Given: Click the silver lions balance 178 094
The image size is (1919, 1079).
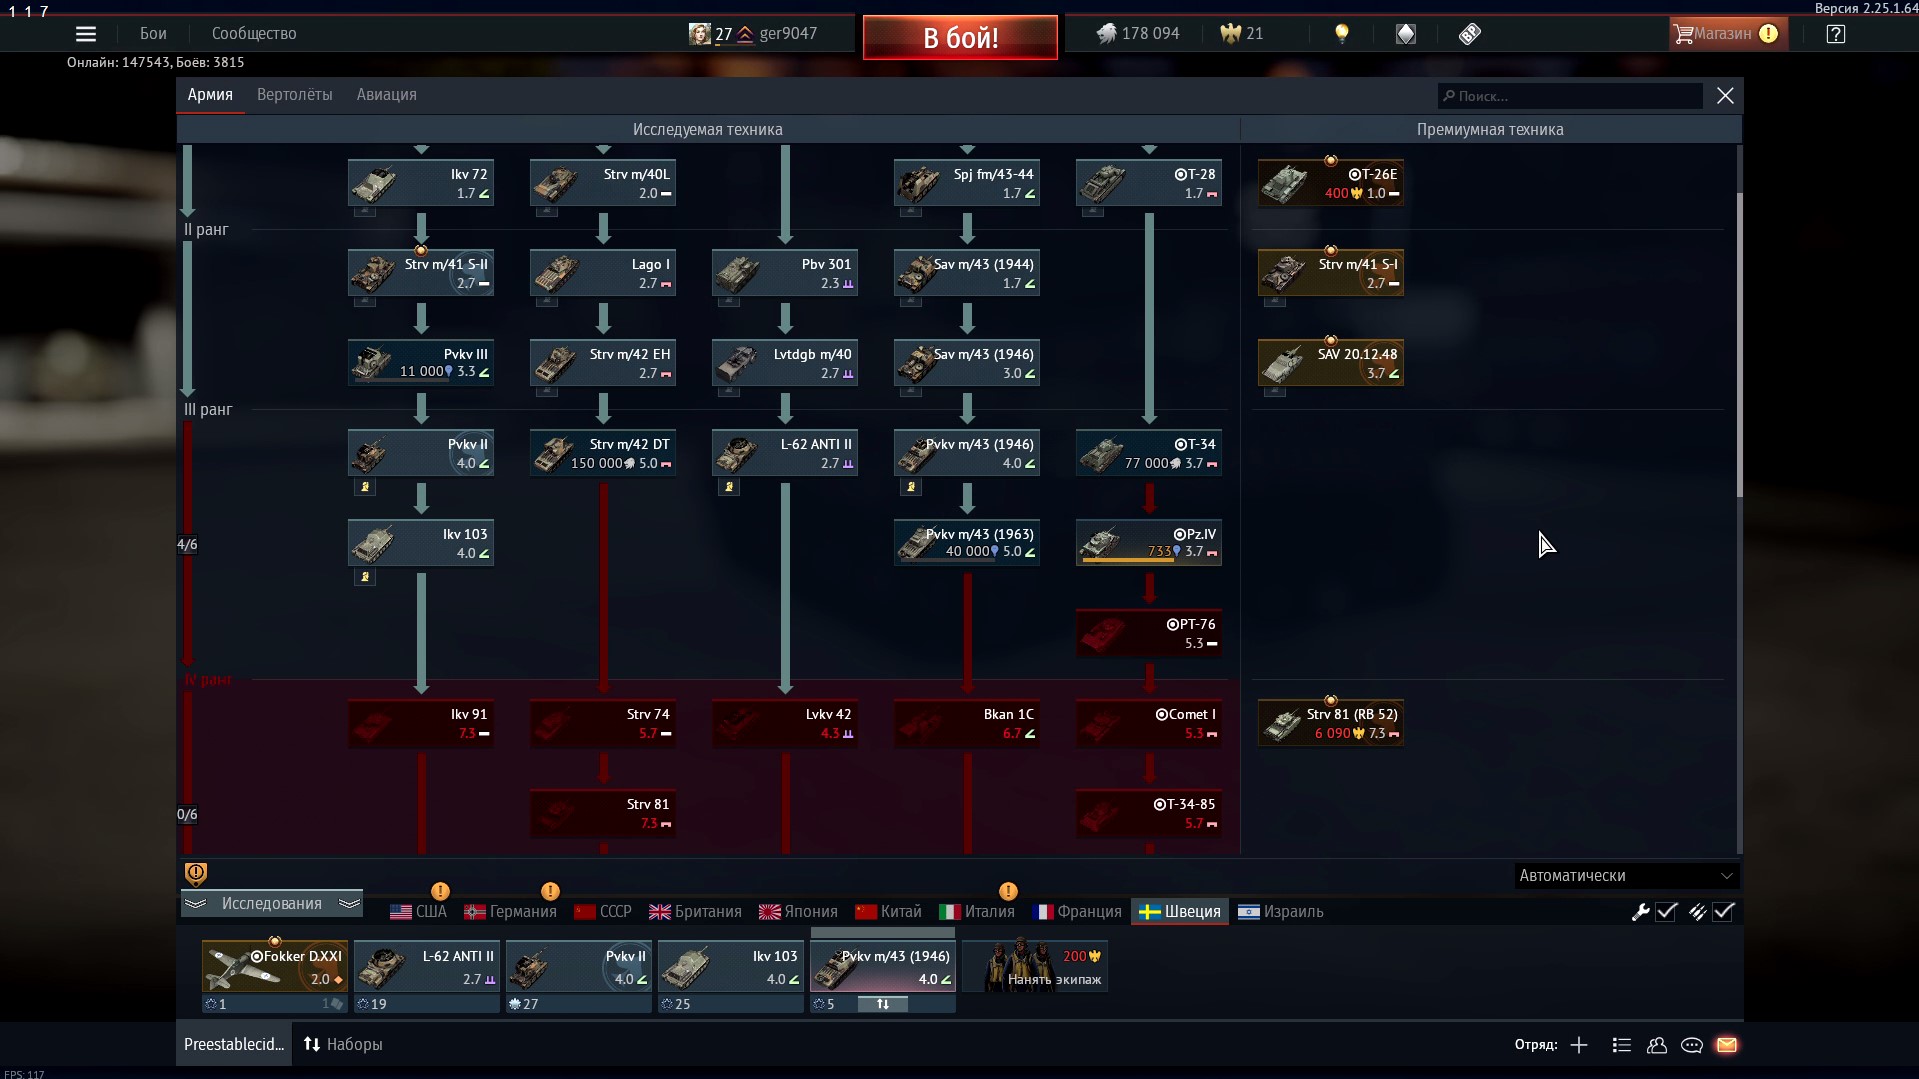Looking at the screenshot, I should coord(1138,33).
